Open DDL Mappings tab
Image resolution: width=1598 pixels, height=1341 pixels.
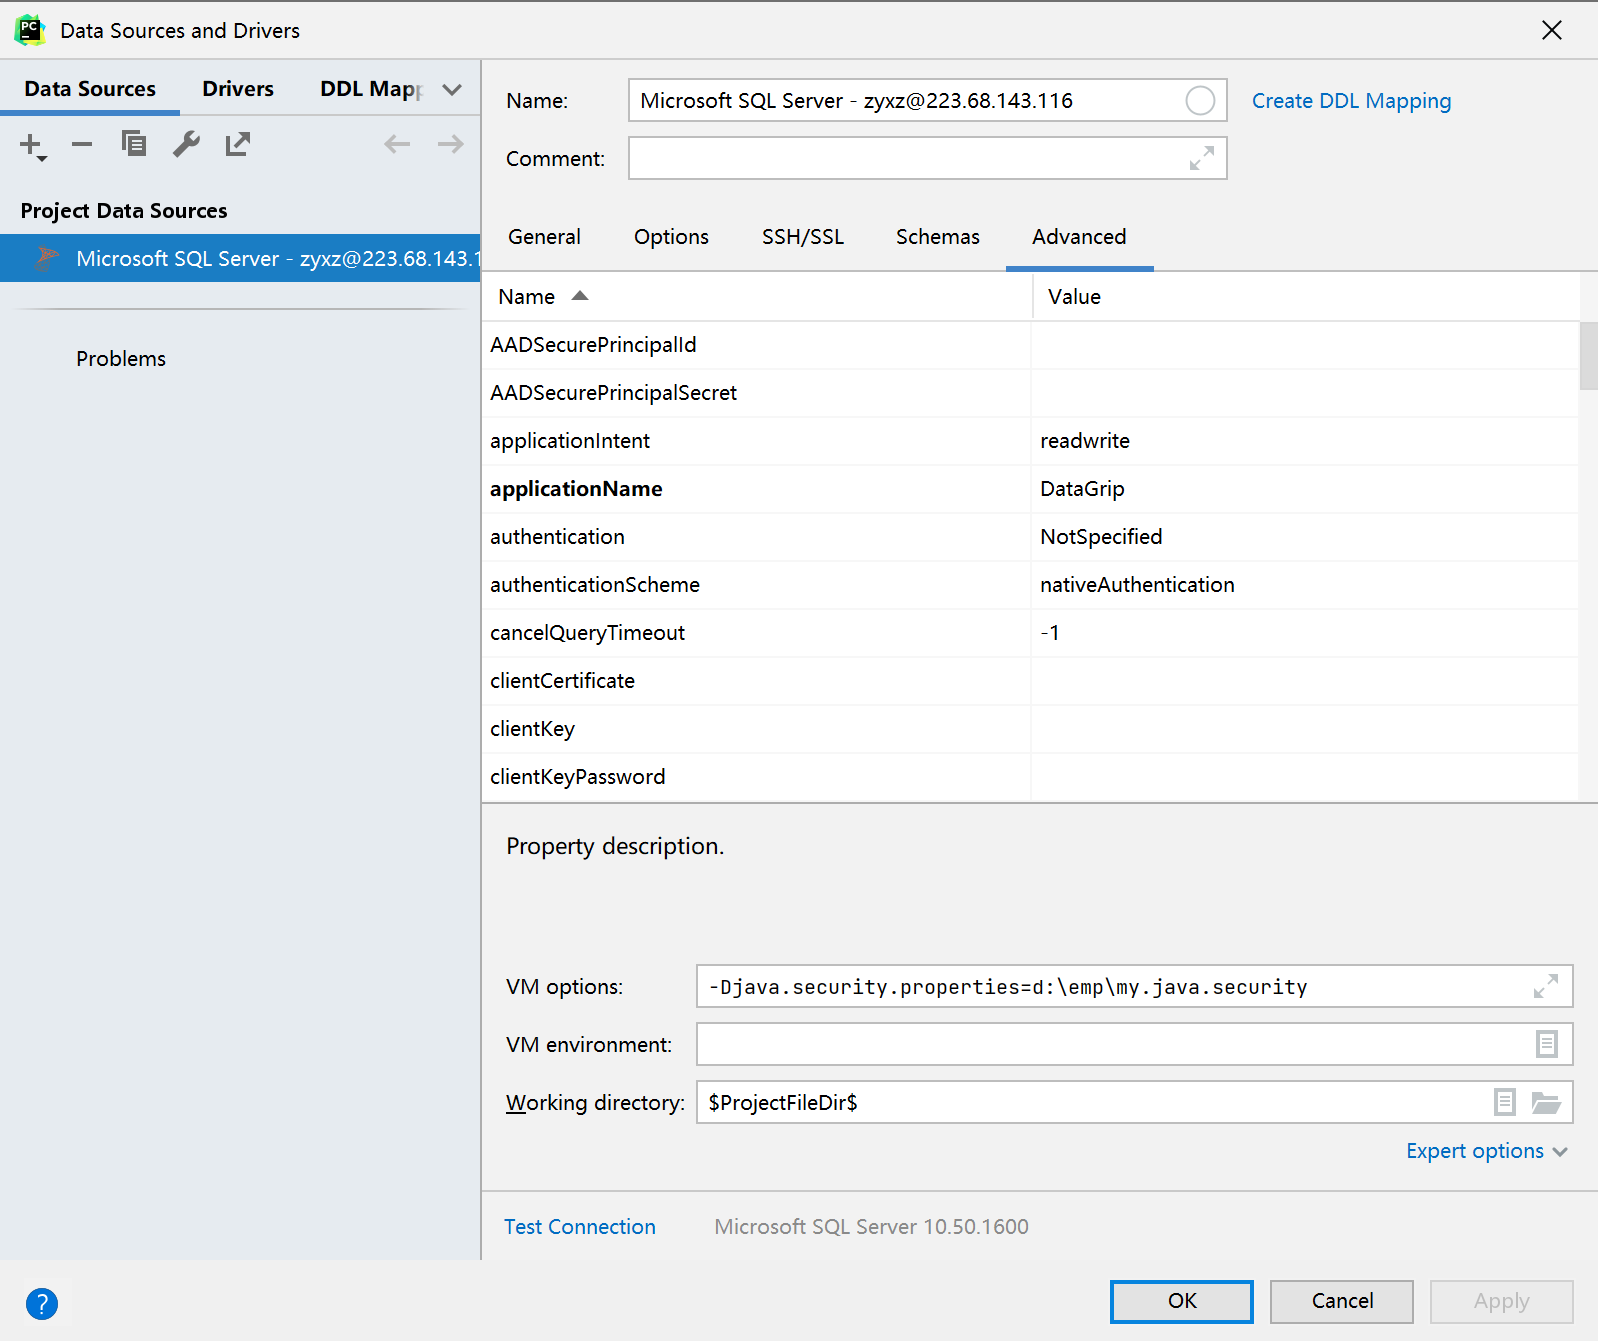point(372,89)
